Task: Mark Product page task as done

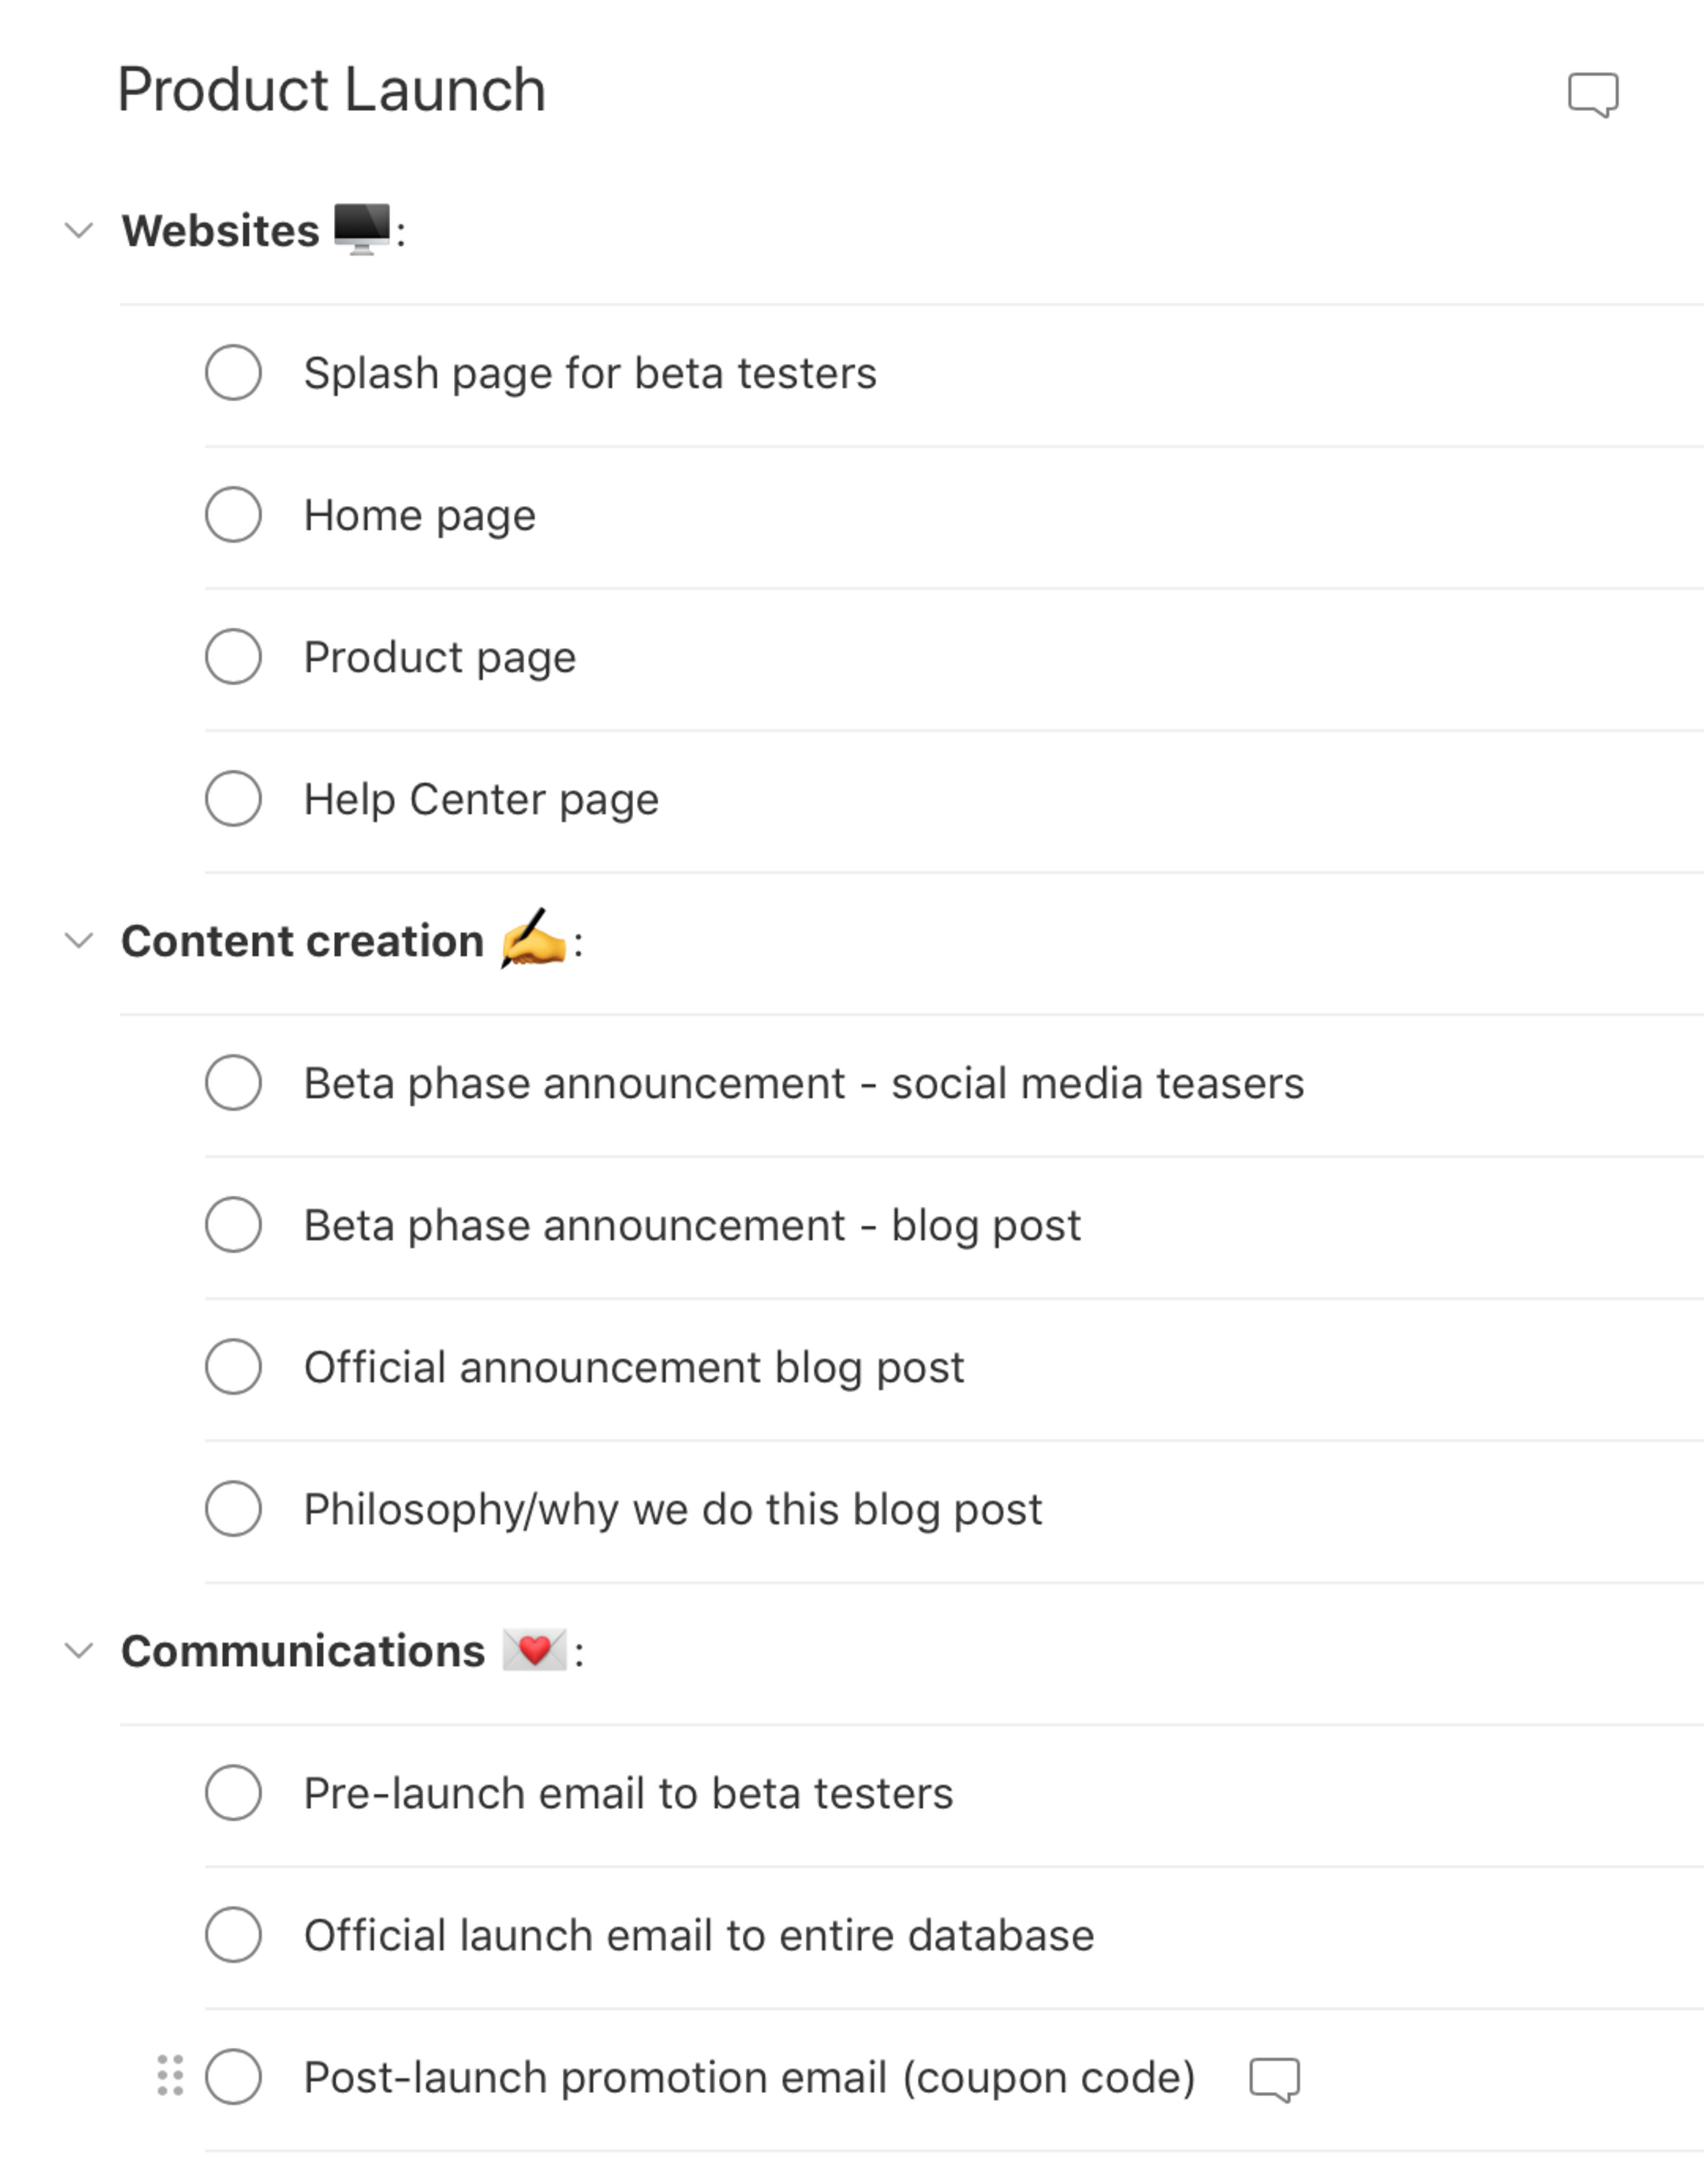Action: coord(233,657)
